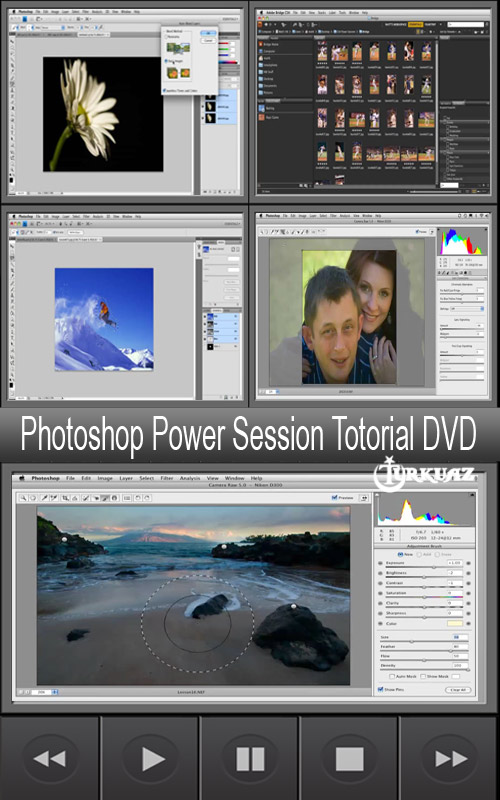Select the Hand tool in the beach Camera Raw toolbar

[x=34, y=497]
